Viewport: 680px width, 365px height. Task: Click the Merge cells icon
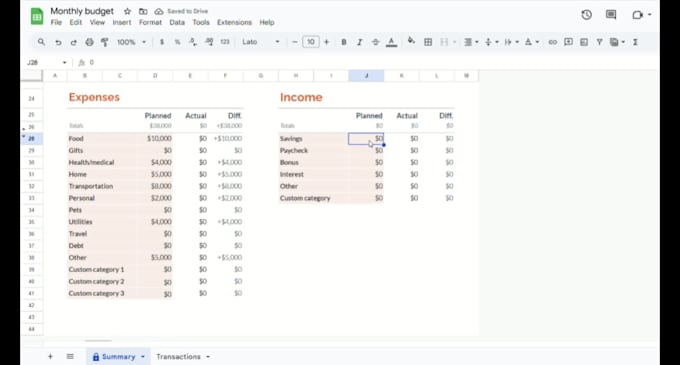[444, 42]
